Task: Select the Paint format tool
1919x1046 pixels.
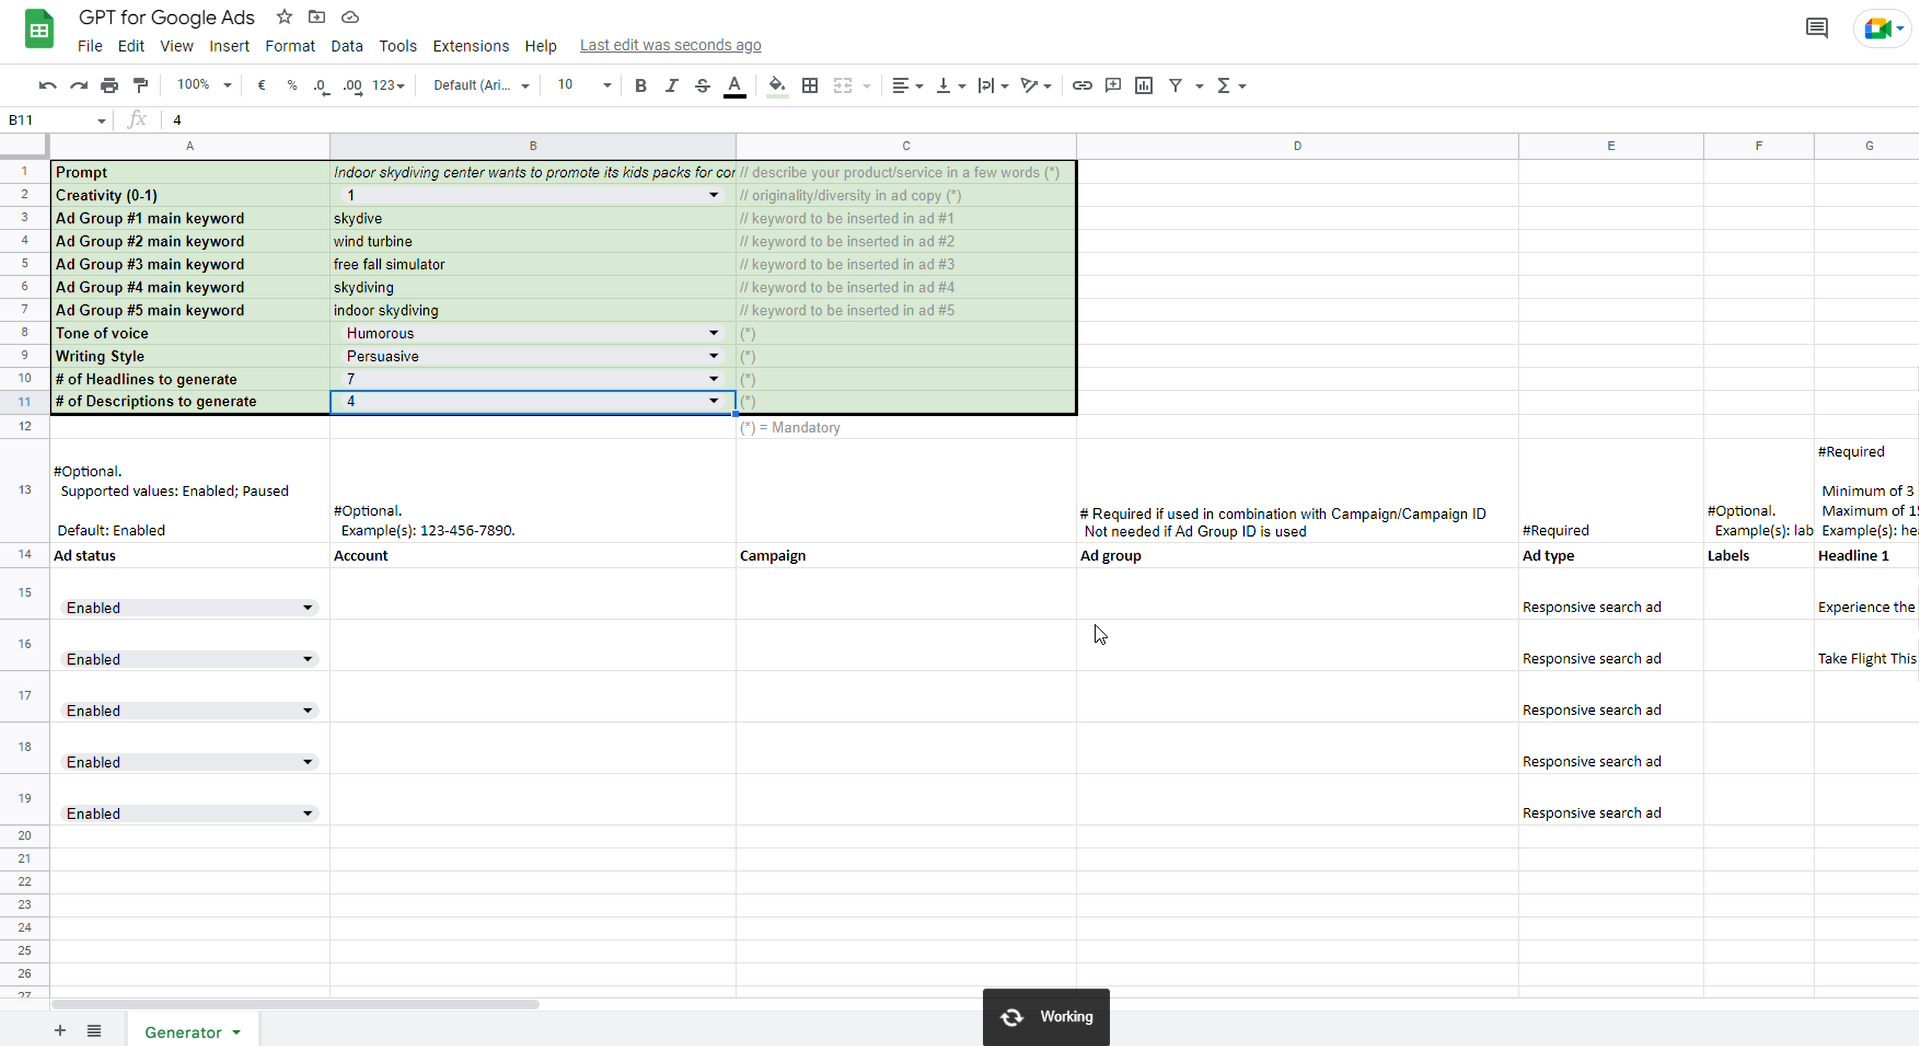Action: click(141, 86)
